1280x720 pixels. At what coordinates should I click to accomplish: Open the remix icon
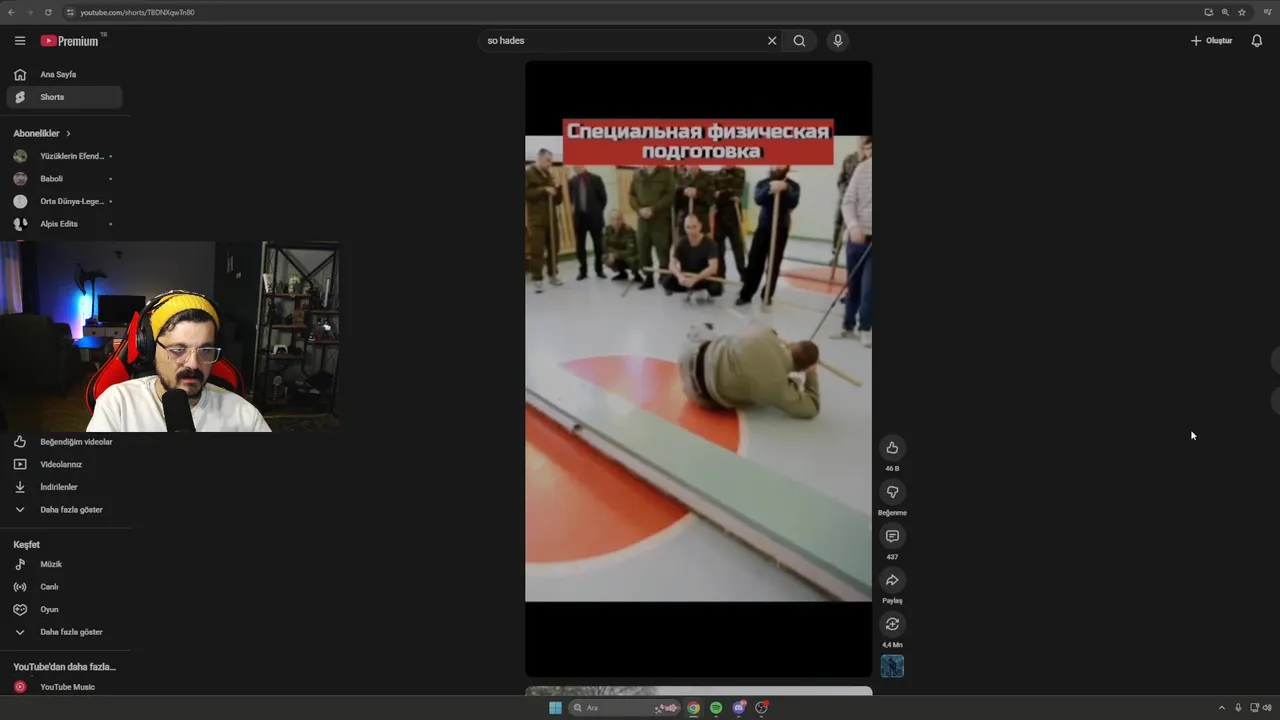(x=892, y=624)
